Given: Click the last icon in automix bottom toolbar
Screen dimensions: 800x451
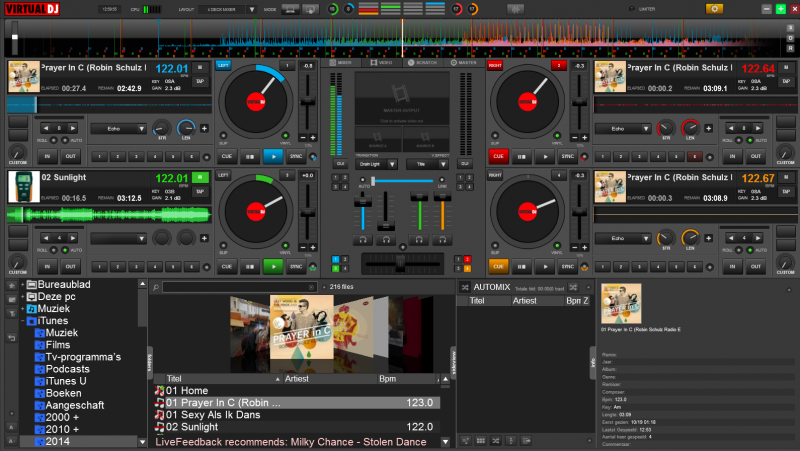Looking at the screenshot, I should pos(526,440).
